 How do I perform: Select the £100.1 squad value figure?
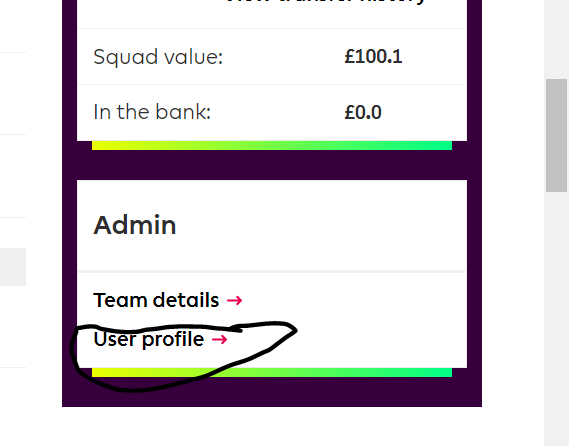click(x=373, y=57)
